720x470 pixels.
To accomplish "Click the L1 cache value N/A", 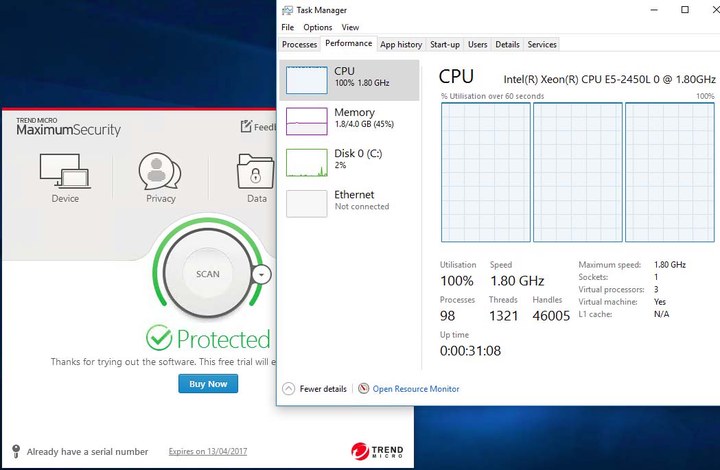I will 661,314.
